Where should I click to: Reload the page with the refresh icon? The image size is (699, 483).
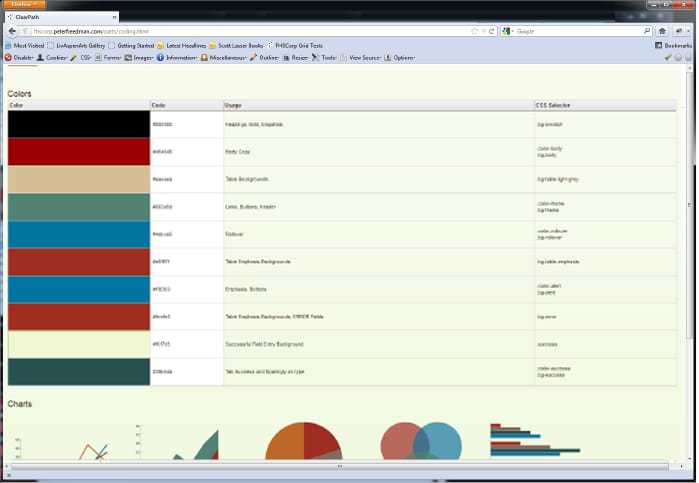(x=491, y=31)
